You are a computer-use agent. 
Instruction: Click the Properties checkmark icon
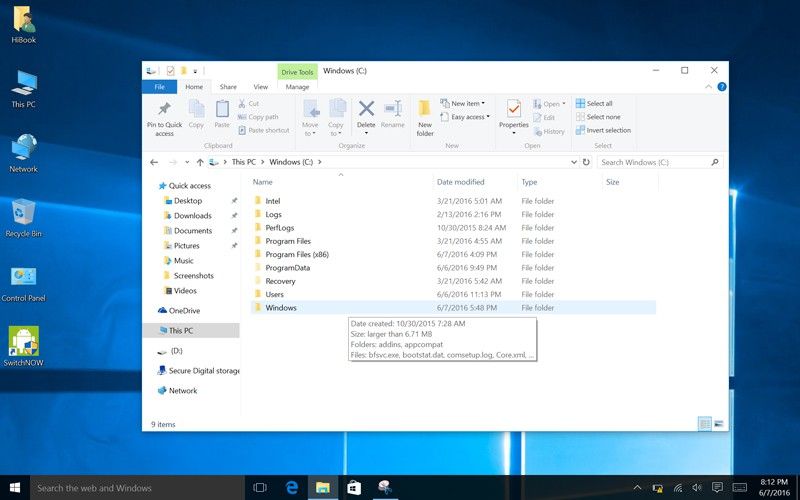(x=514, y=109)
